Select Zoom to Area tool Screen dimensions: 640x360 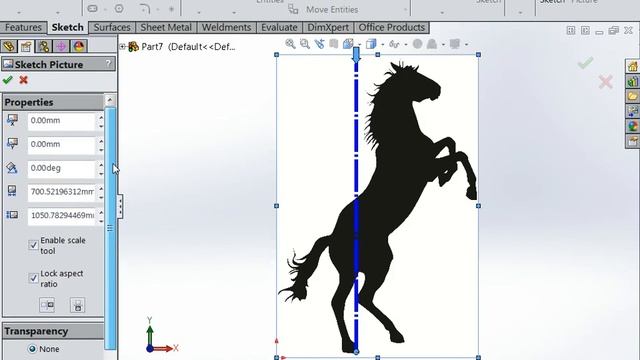[x=304, y=44]
